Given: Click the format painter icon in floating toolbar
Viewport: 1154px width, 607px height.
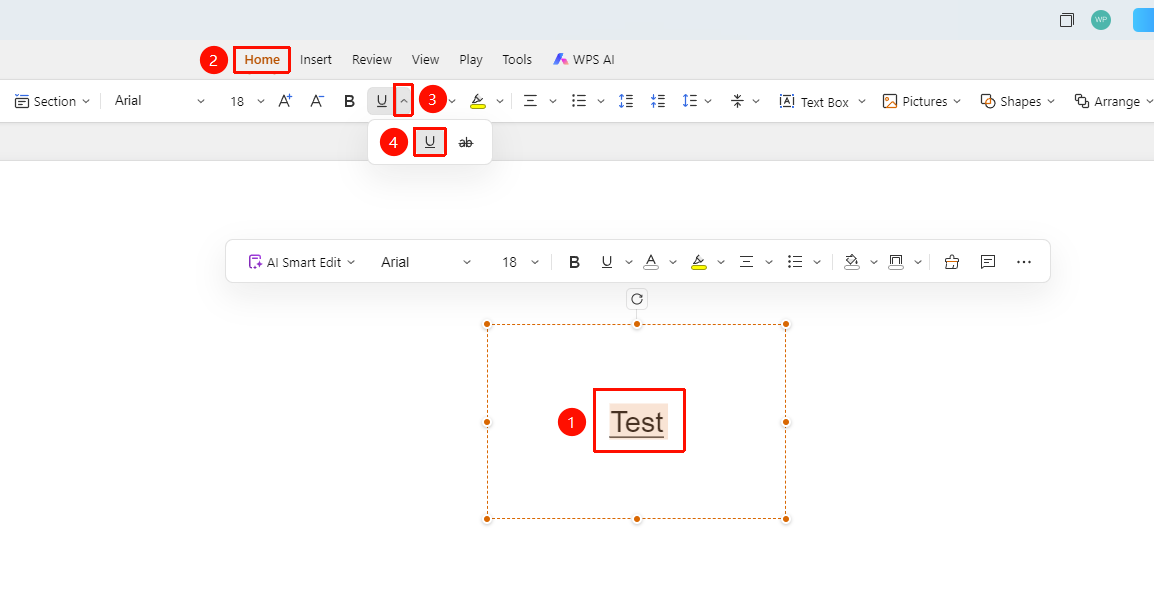Looking at the screenshot, I should 952,262.
